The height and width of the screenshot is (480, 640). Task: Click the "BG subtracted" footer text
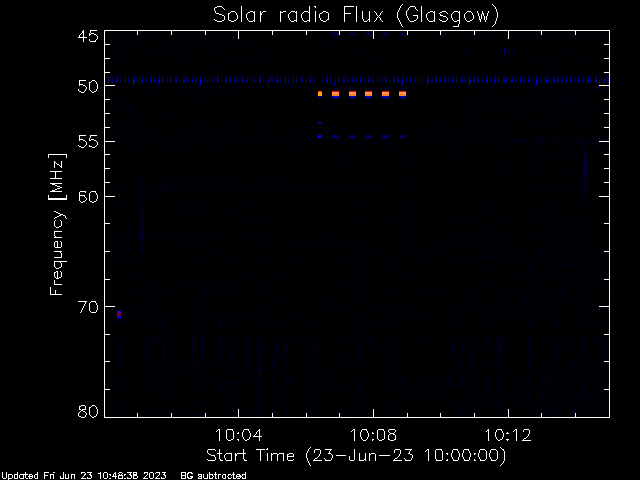click(213, 476)
